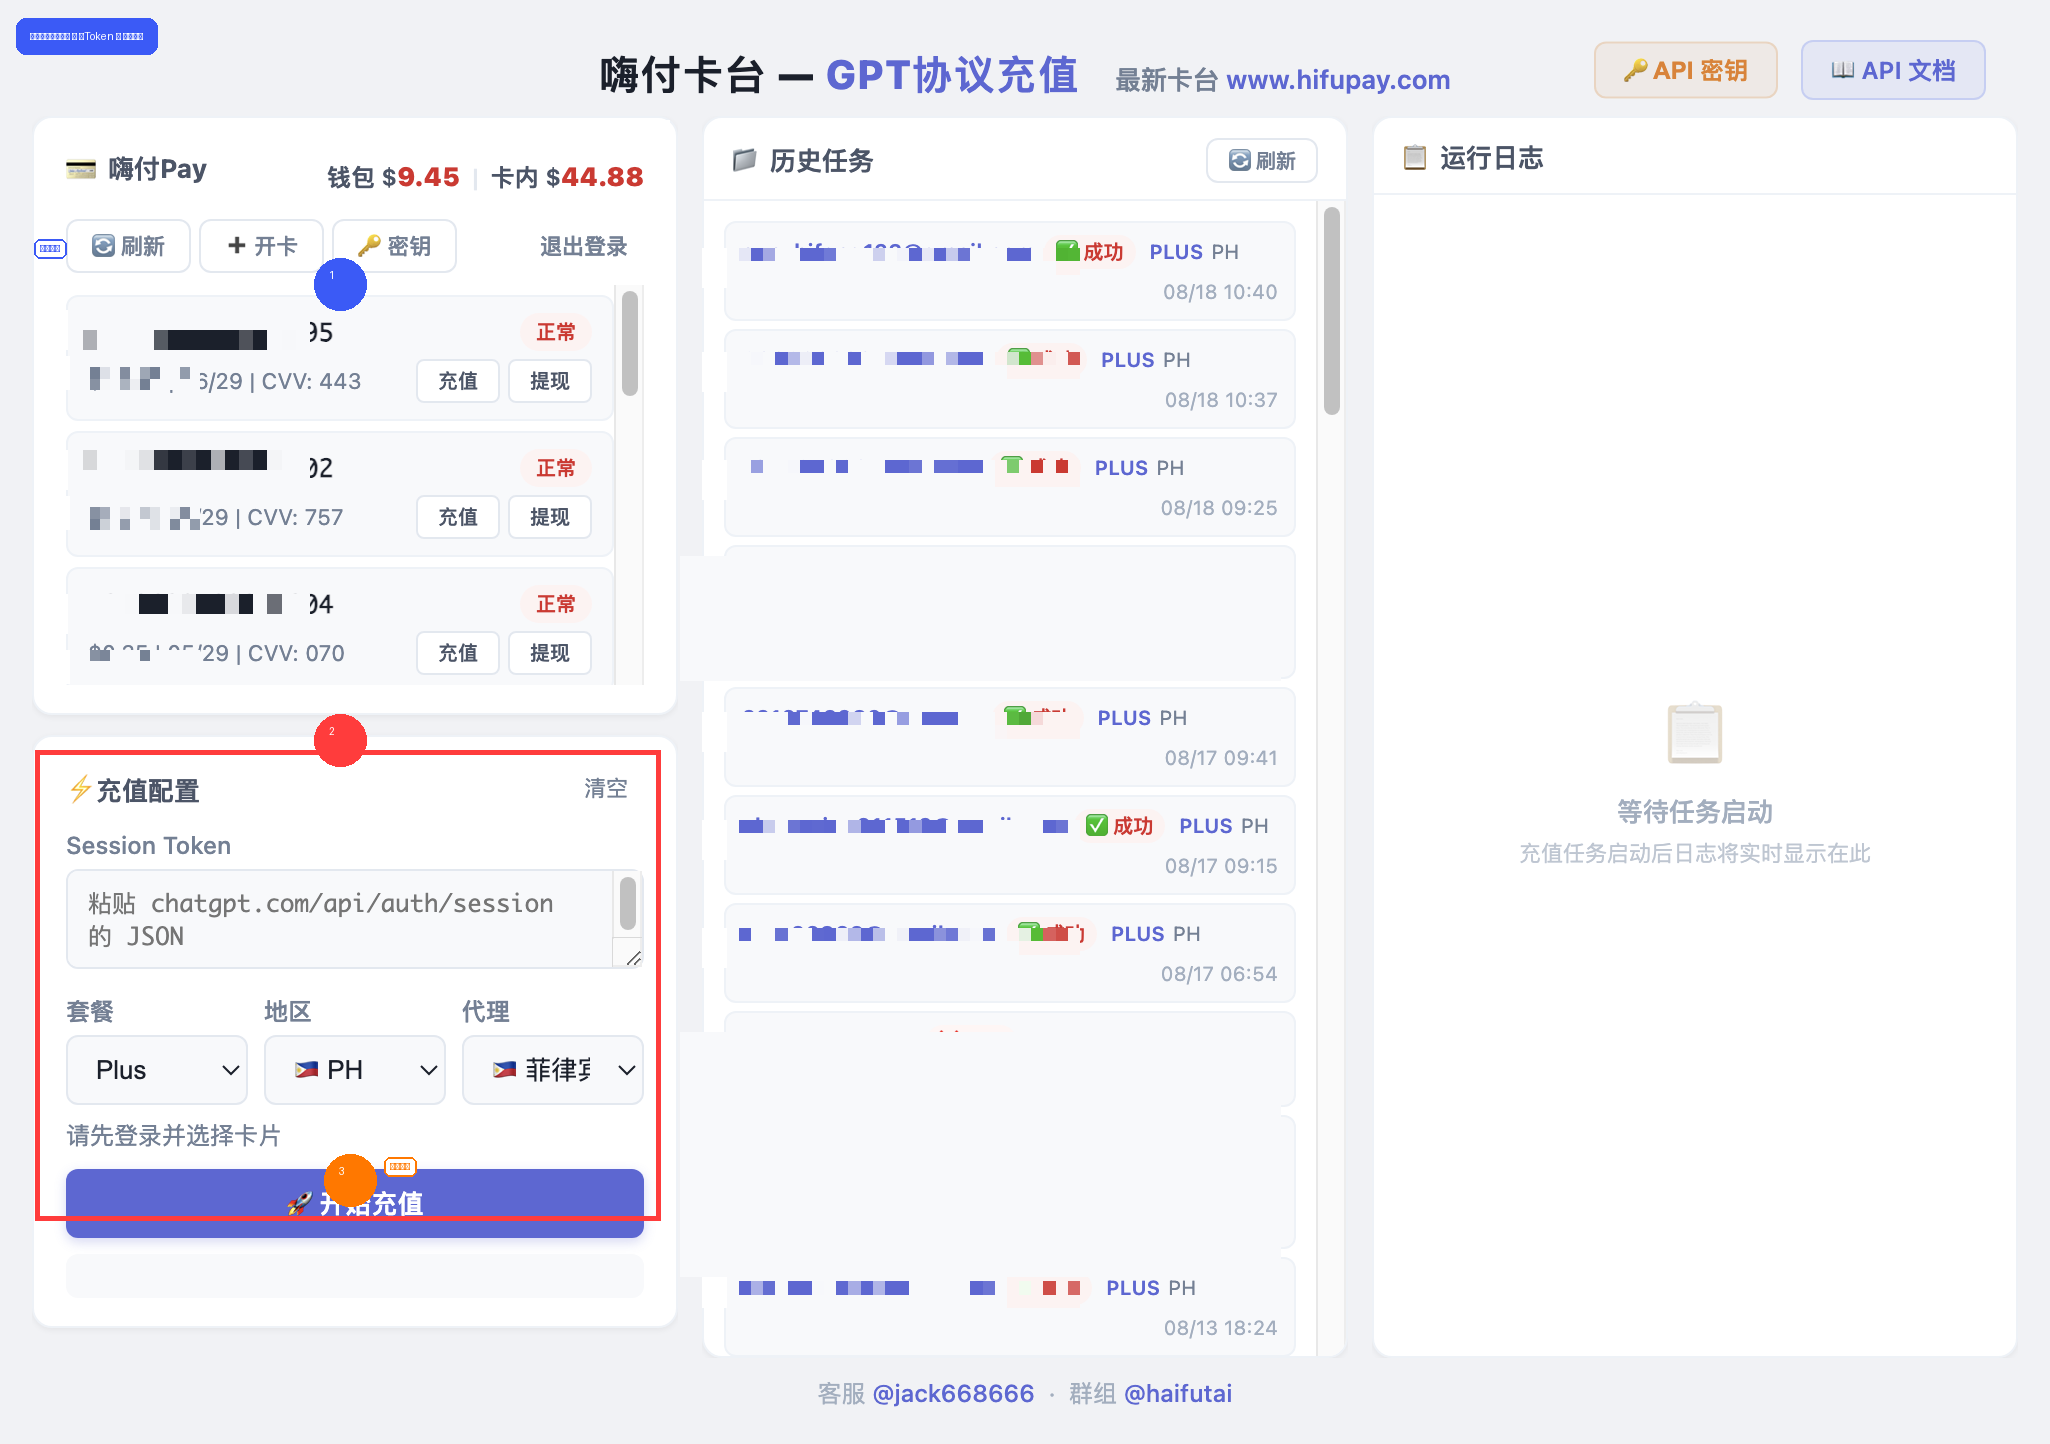Open the 密钥 button in card panel
Image resolution: width=2050 pixels, height=1444 pixels.
[394, 246]
